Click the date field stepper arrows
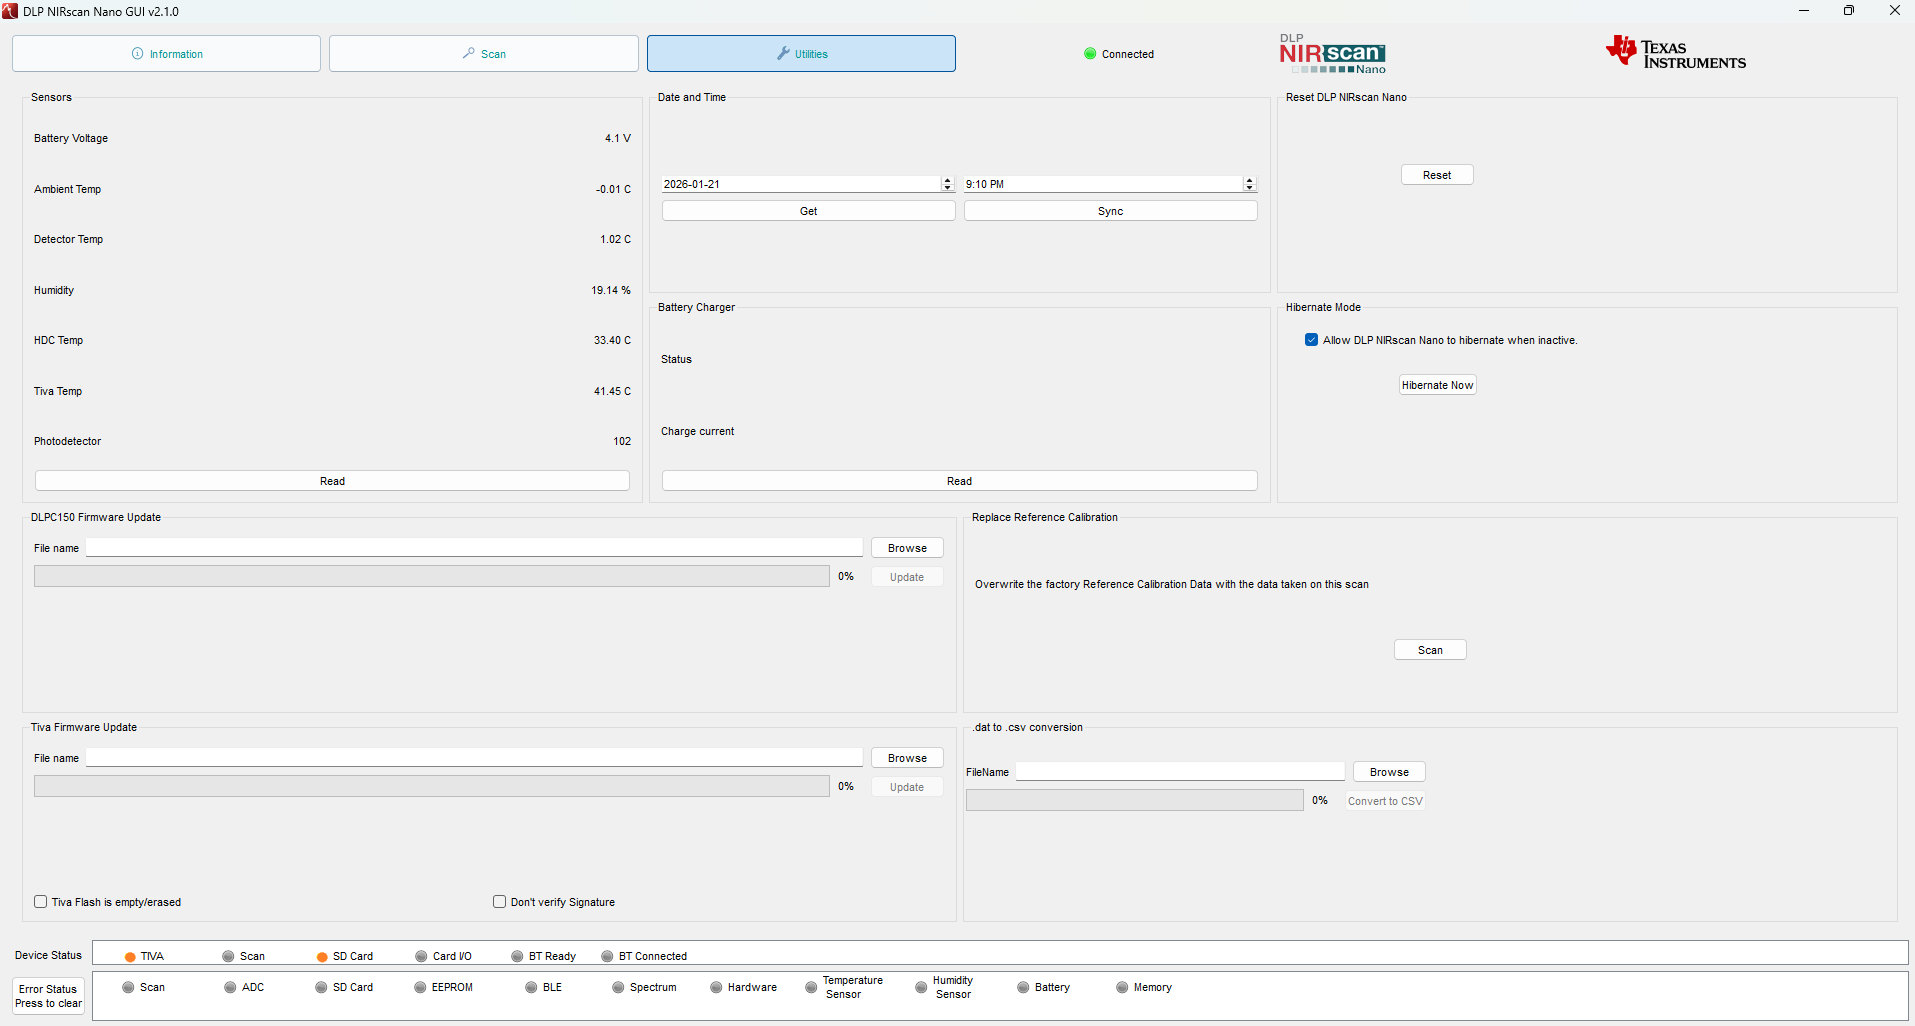This screenshot has height=1026, width=1915. [948, 184]
